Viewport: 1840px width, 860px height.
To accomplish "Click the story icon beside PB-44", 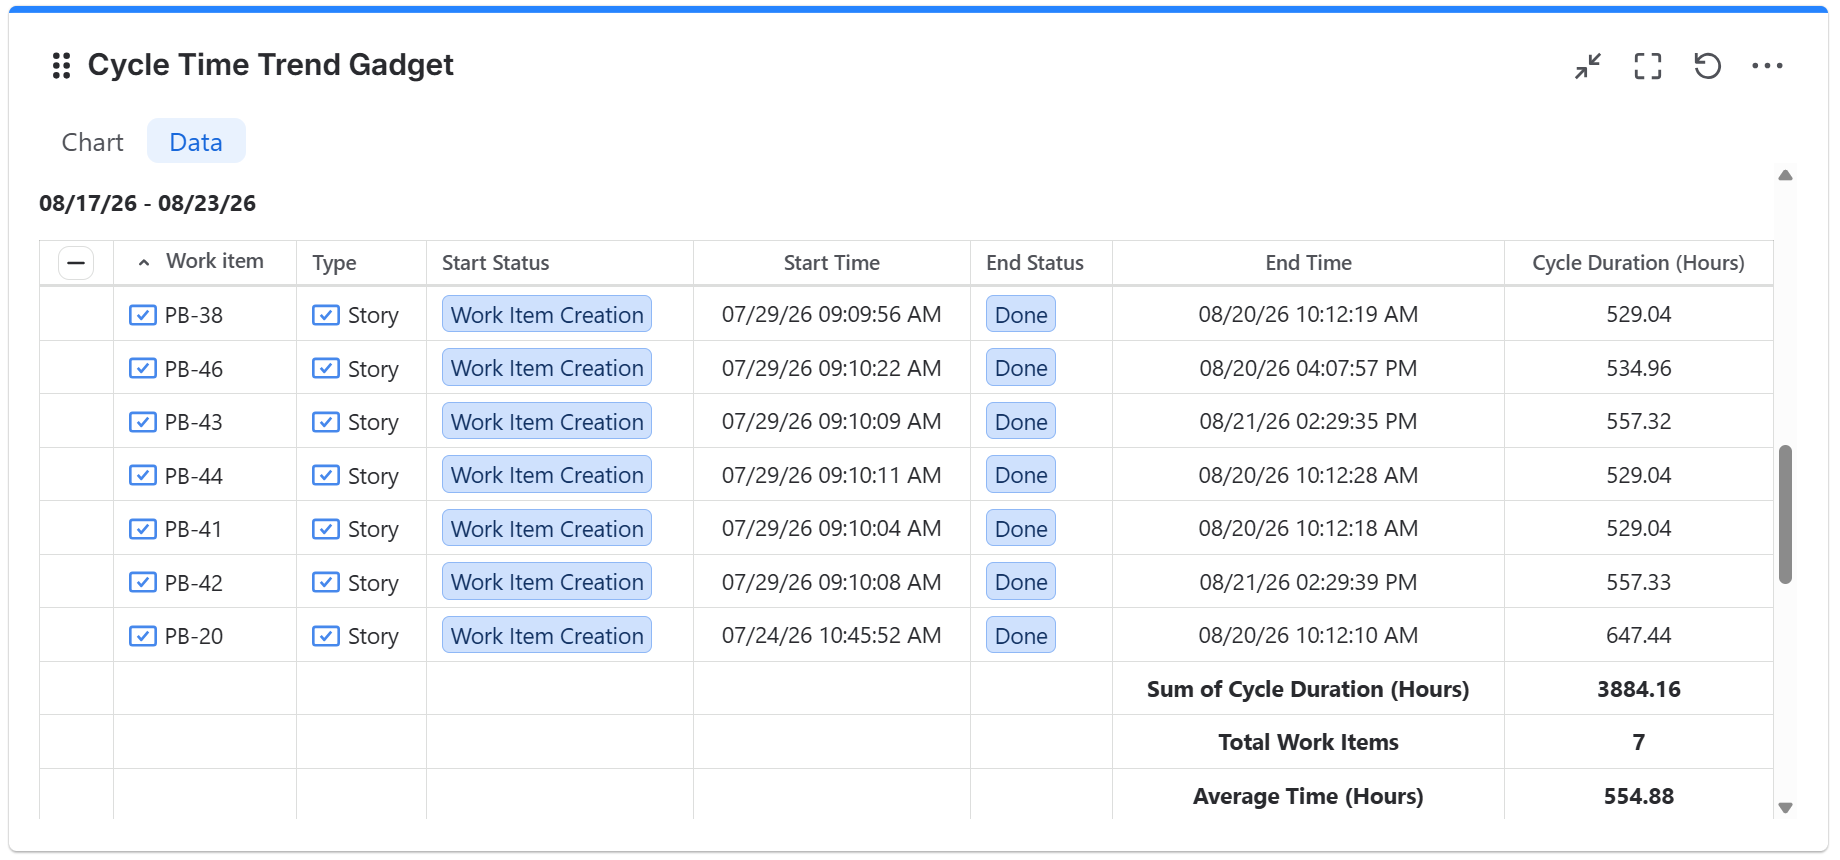I will (143, 475).
